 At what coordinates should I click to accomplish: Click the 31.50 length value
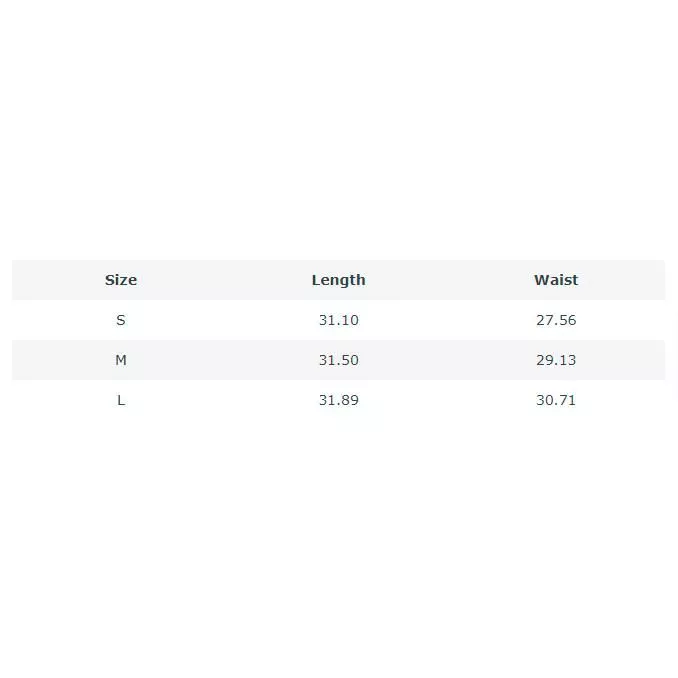(339, 360)
